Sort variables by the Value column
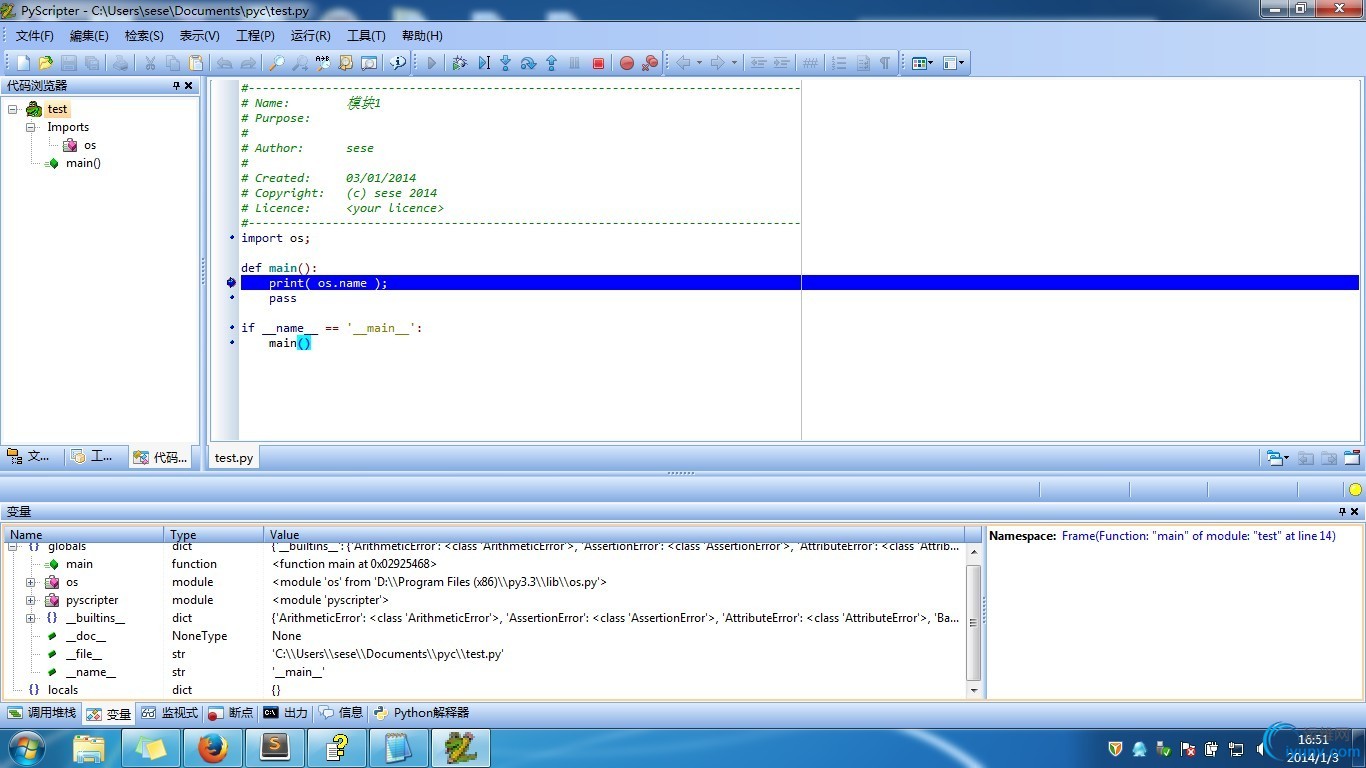Image resolution: width=1366 pixels, height=768 pixels. (x=614, y=535)
